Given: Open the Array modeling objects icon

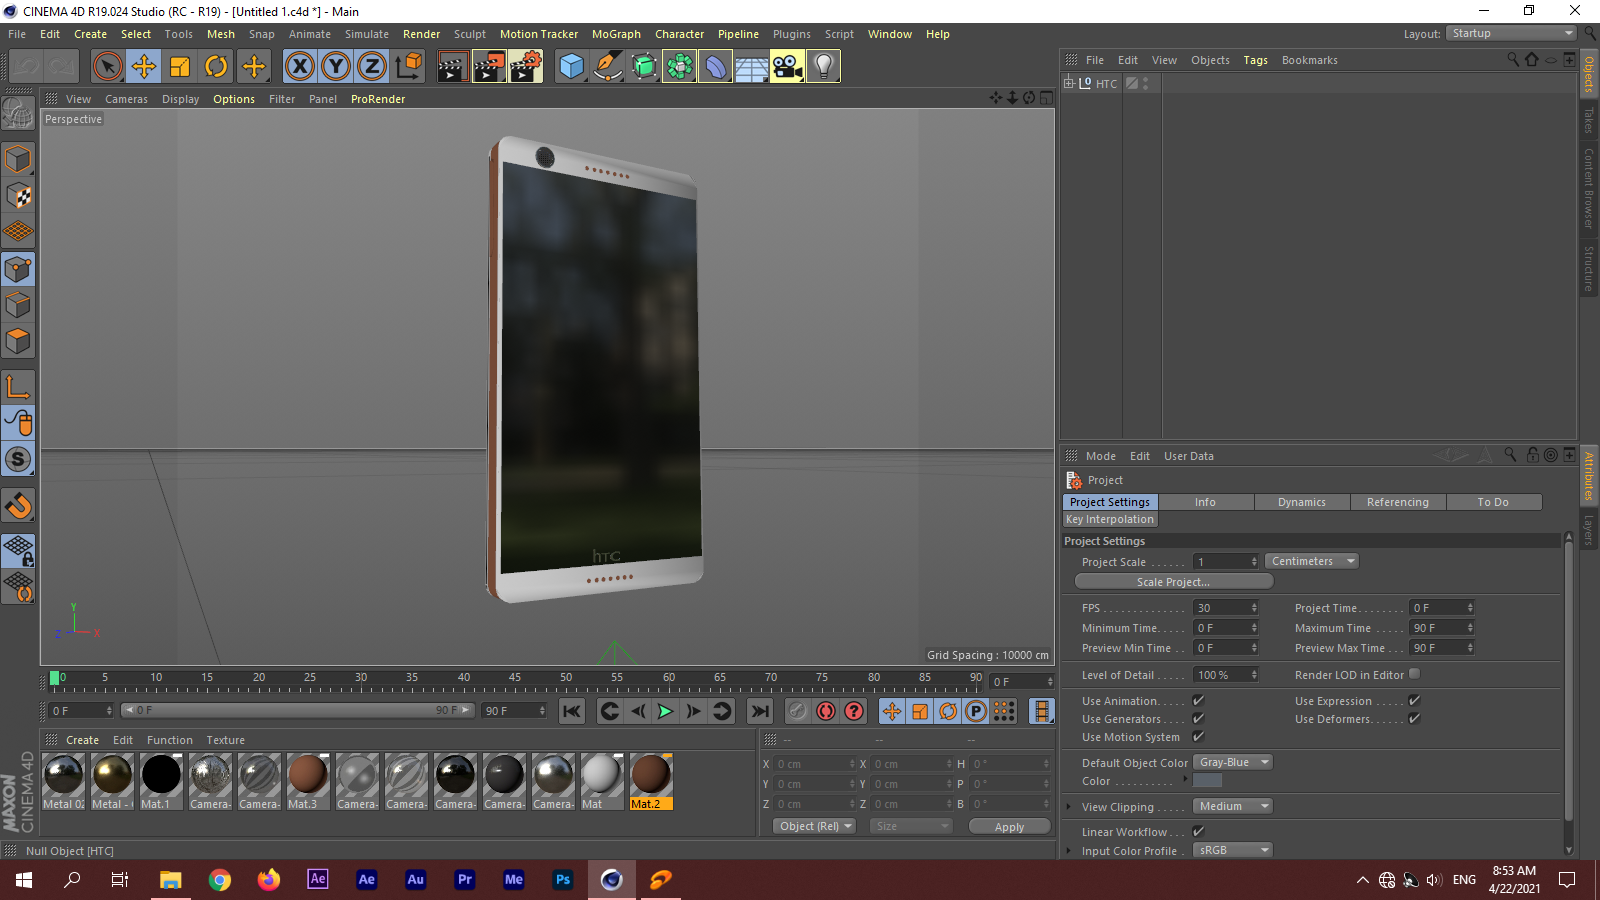Looking at the screenshot, I should (x=680, y=67).
